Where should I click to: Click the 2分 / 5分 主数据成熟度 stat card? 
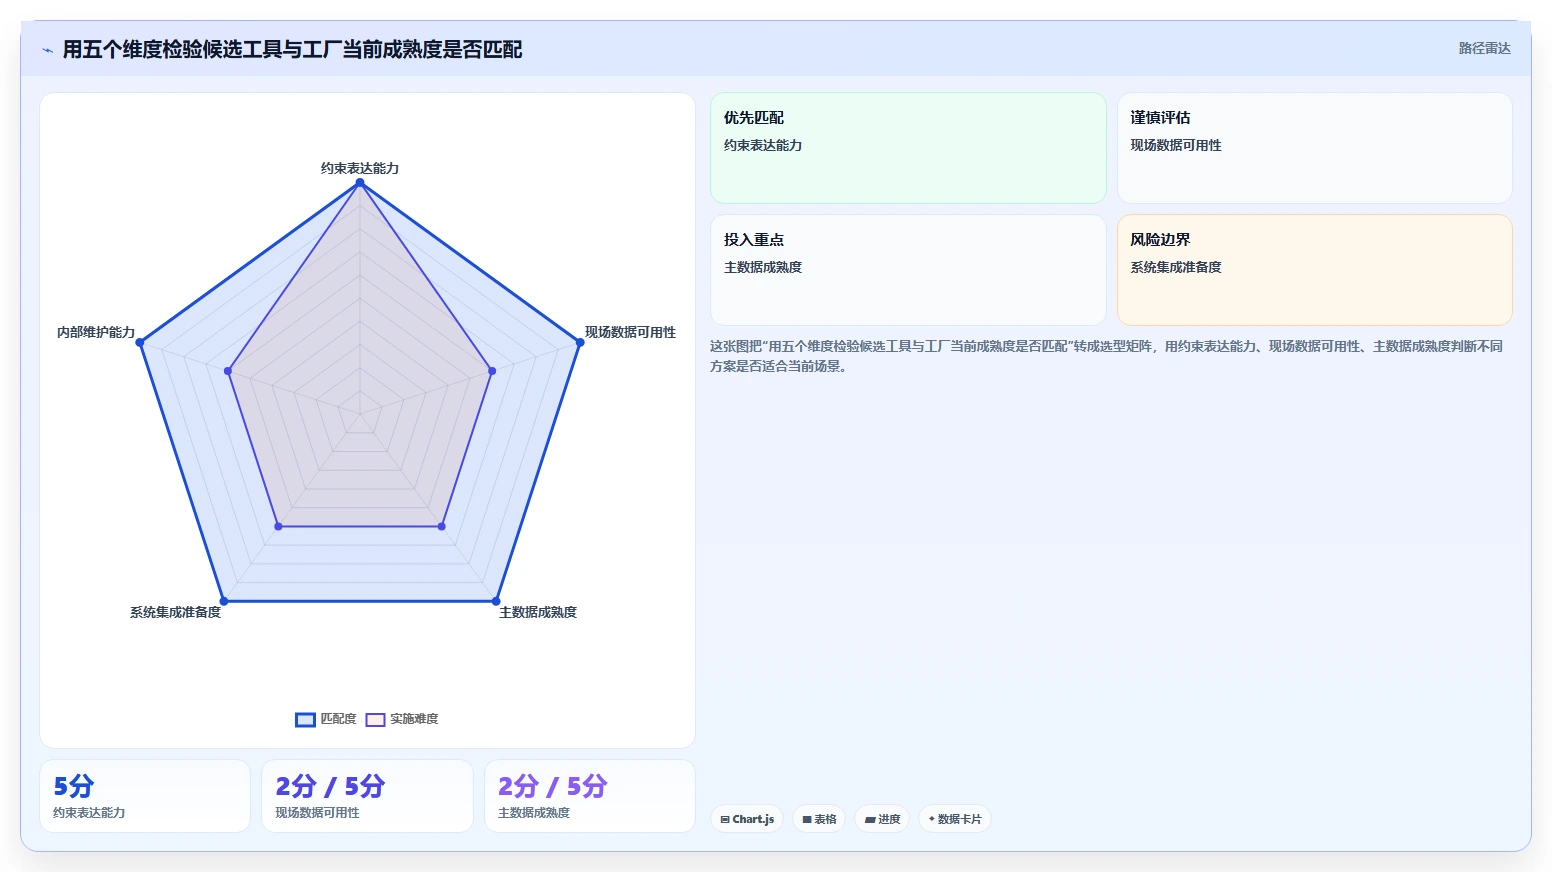[x=590, y=796]
